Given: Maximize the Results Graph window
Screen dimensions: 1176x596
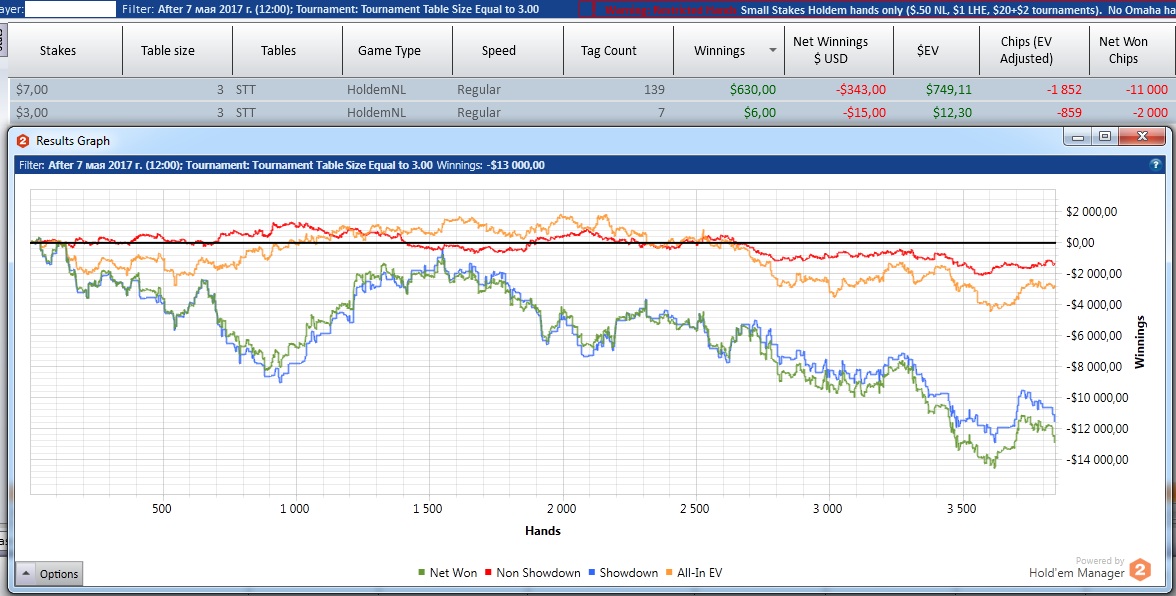Looking at the screenshot, I should (1105, 136).
